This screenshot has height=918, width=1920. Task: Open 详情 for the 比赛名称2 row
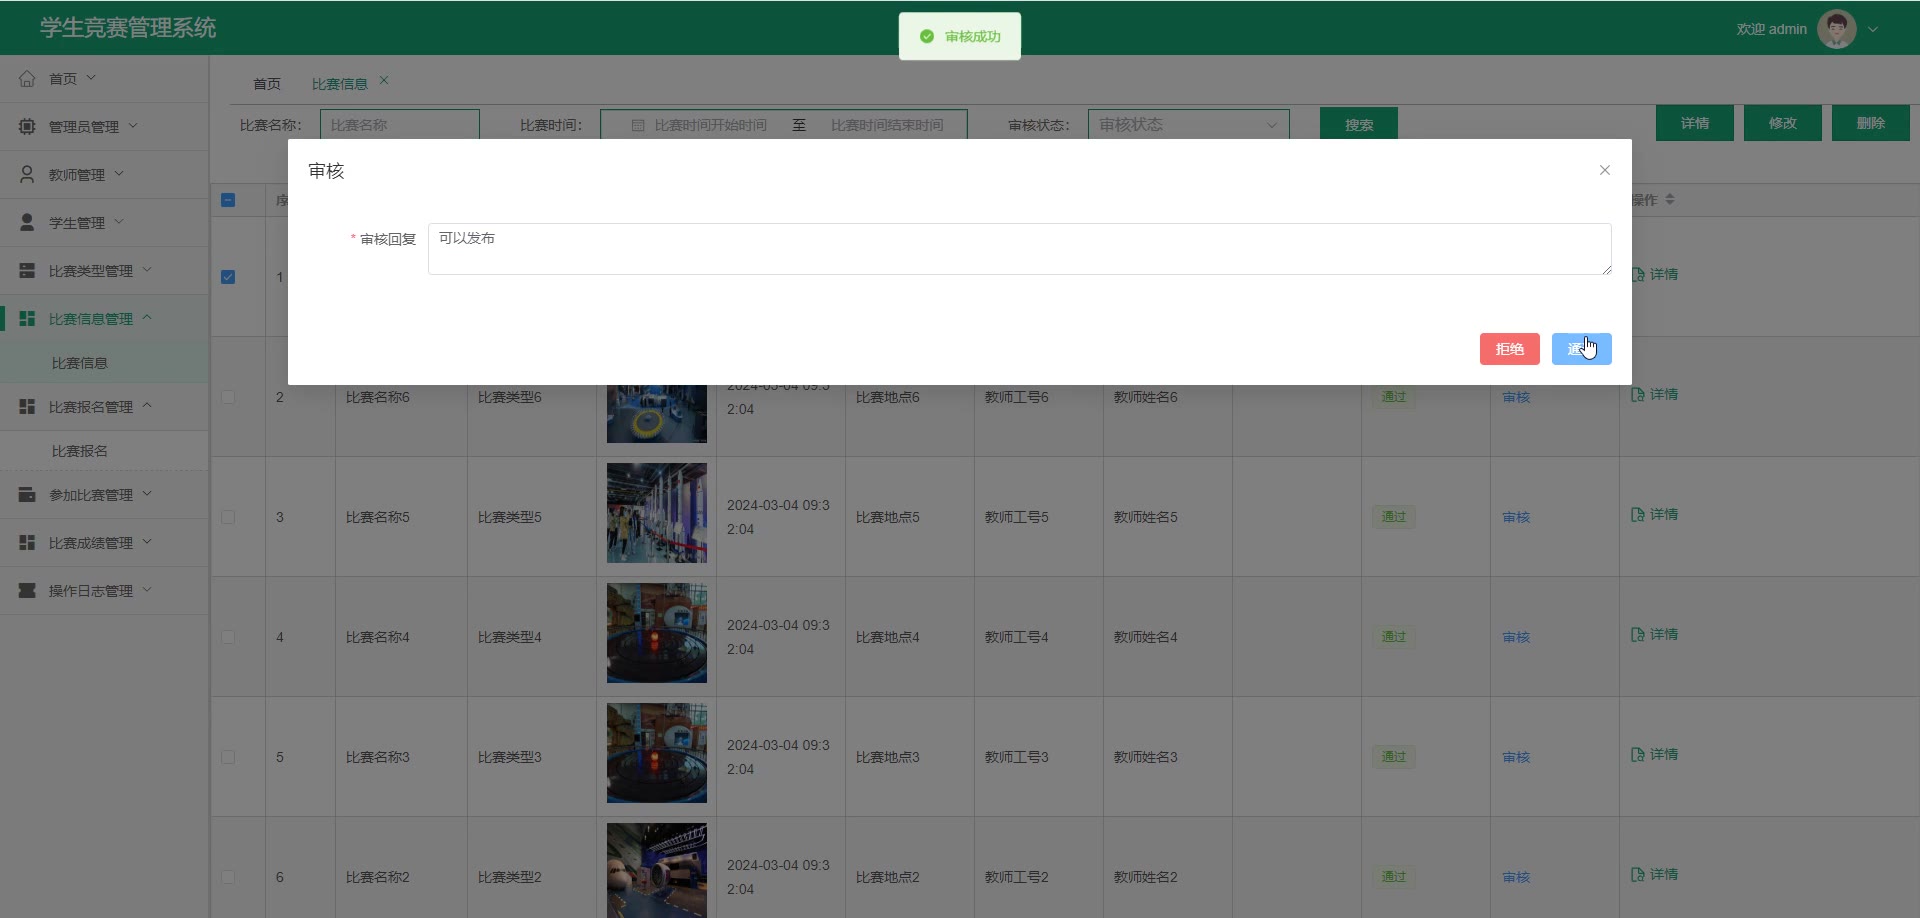pyautogui.click(x=1655, y=874)
